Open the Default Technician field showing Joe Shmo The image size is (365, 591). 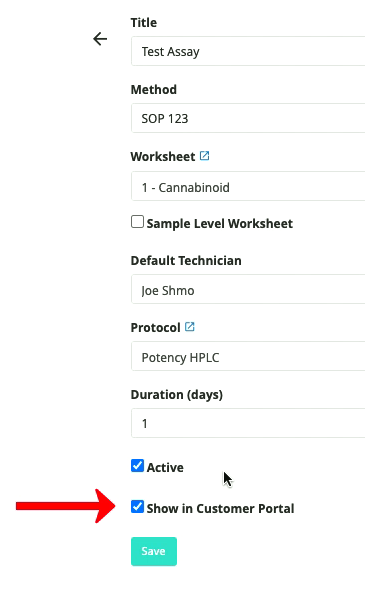[248, 289]
